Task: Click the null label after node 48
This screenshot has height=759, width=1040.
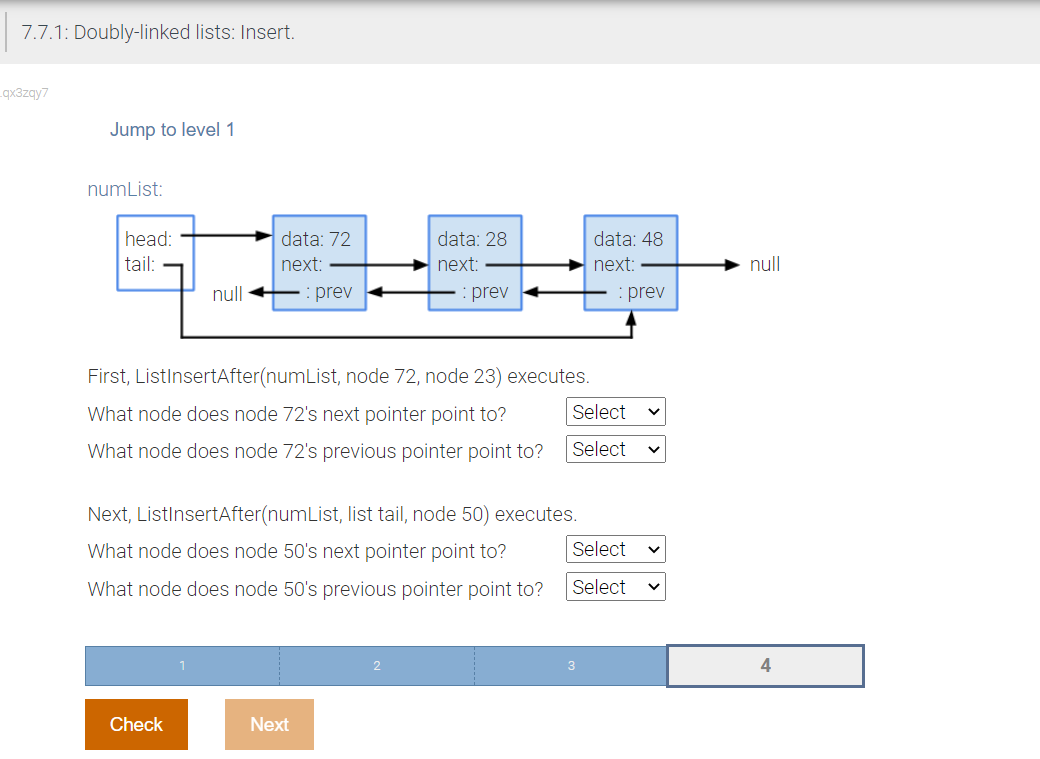Action: coord(763,264)
